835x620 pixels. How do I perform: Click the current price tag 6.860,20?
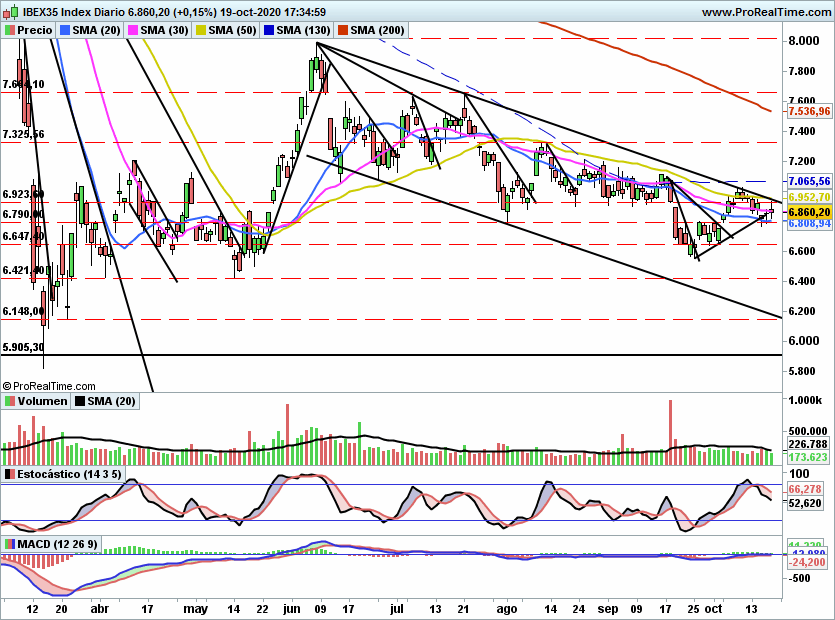coord(809,212)
